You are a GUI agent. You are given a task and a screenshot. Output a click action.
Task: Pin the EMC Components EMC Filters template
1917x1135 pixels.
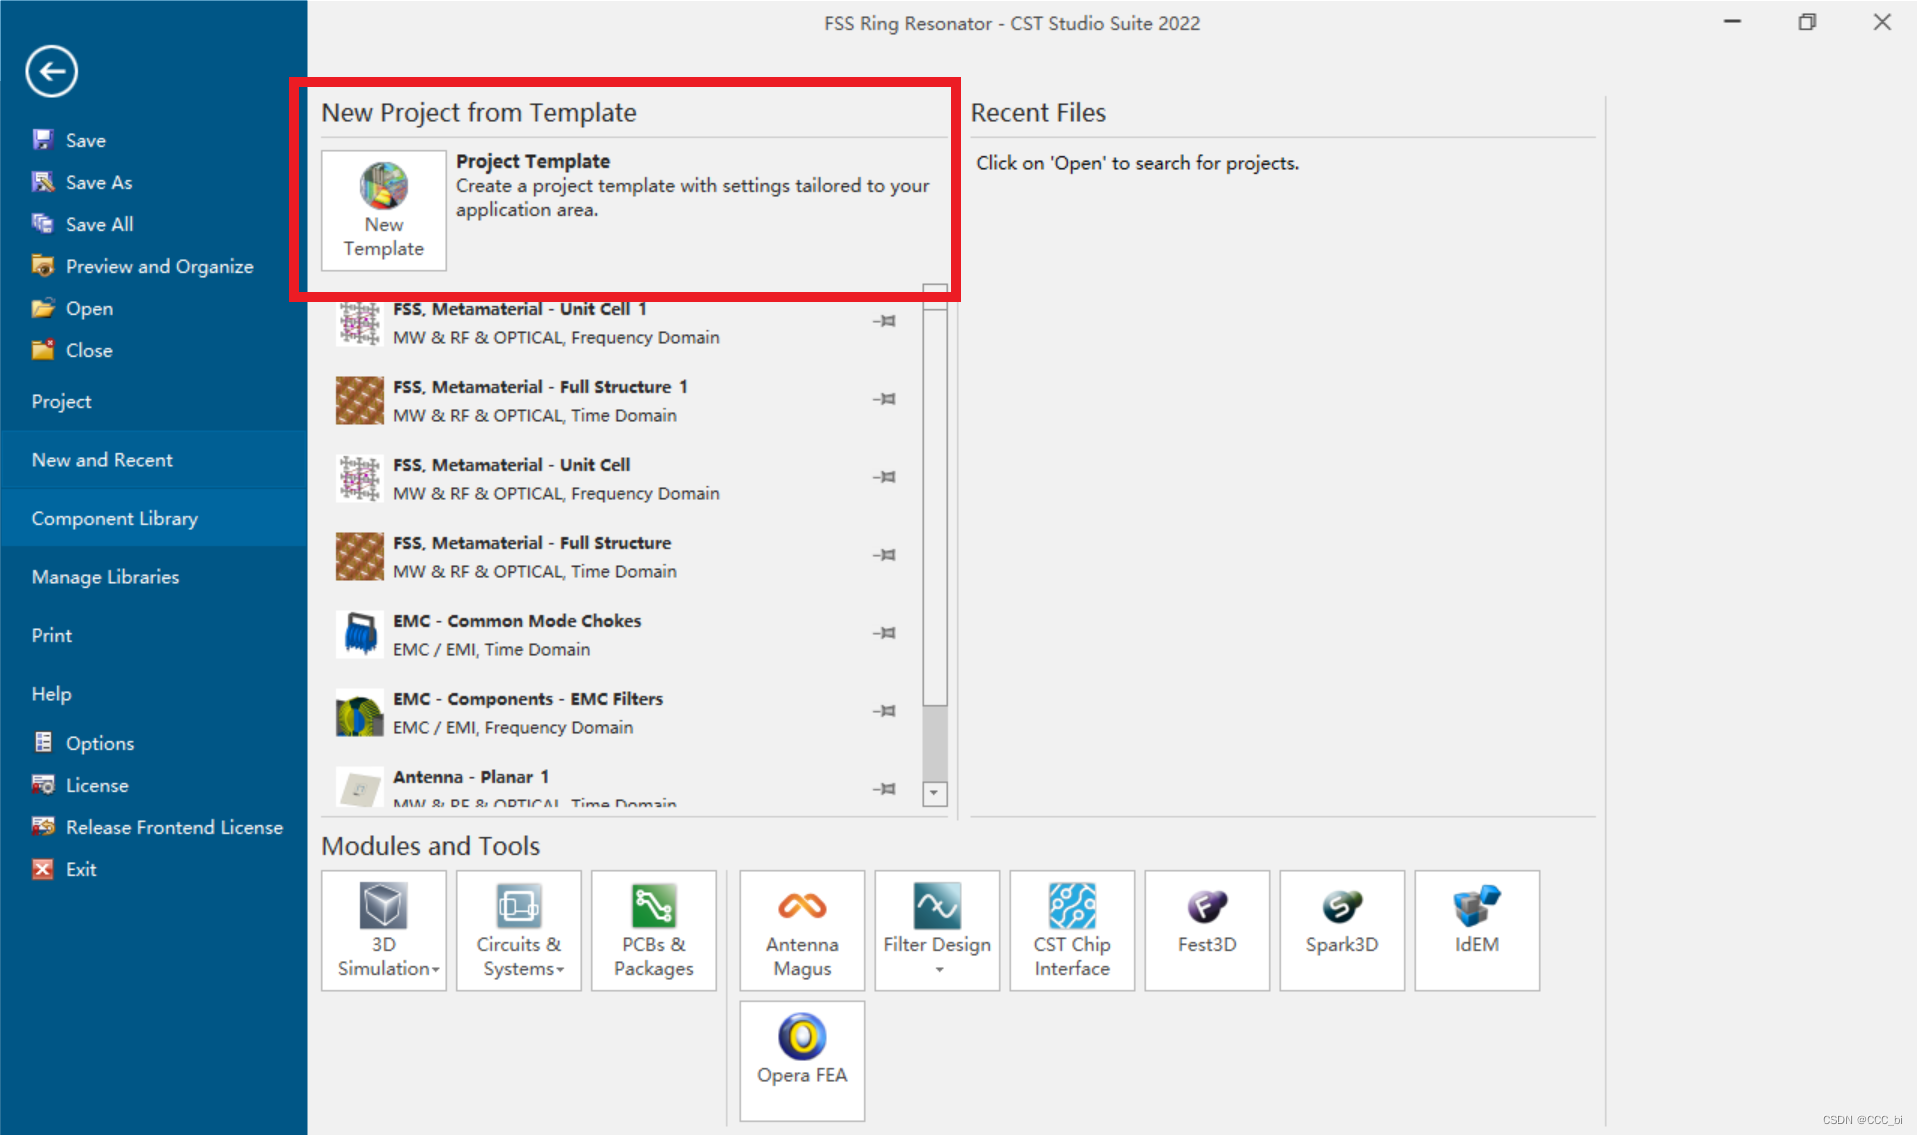click(x=884, y=711)
